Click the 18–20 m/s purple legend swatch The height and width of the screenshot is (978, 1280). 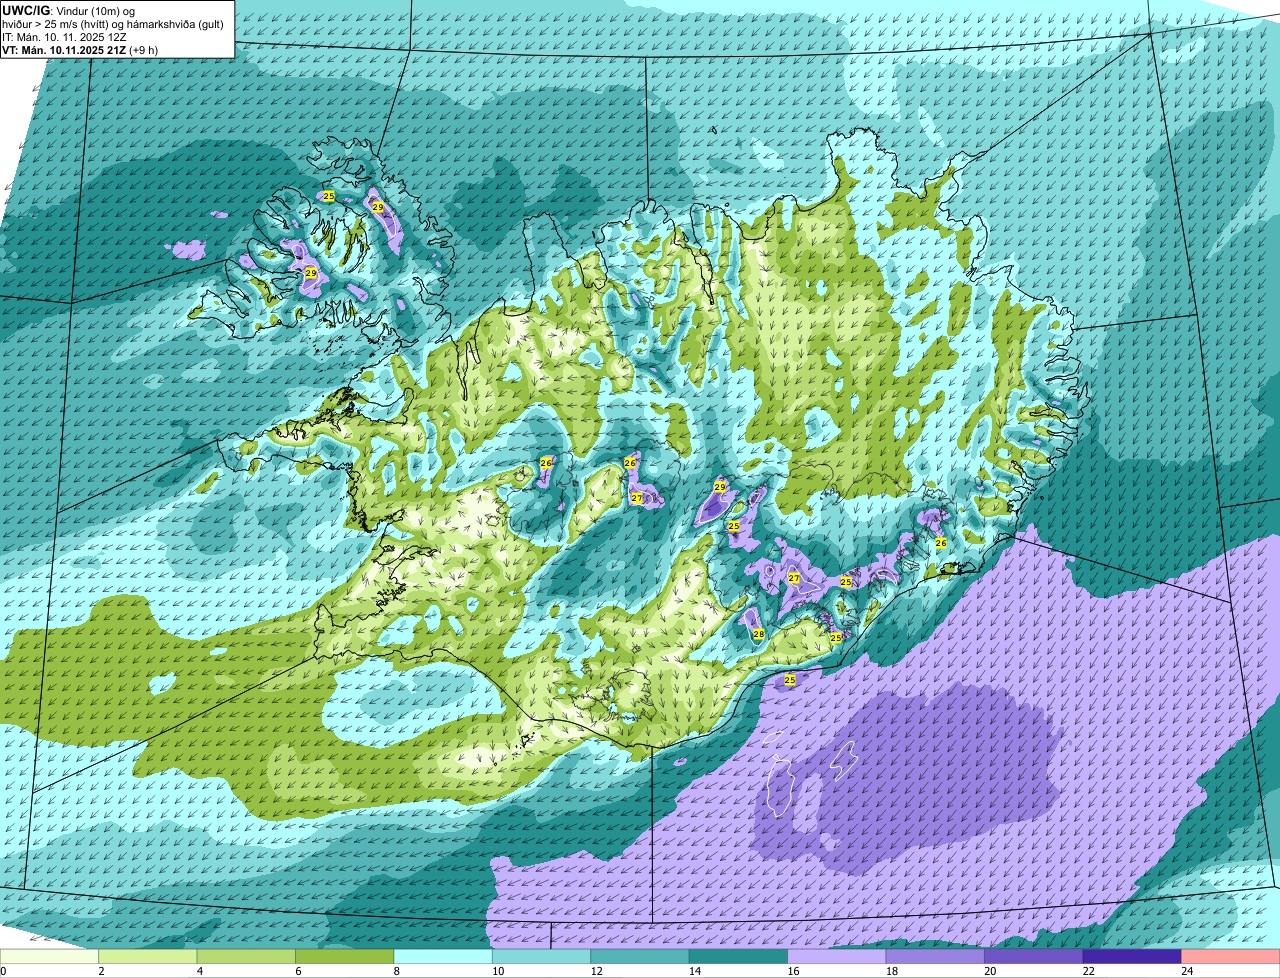[936, 956]
